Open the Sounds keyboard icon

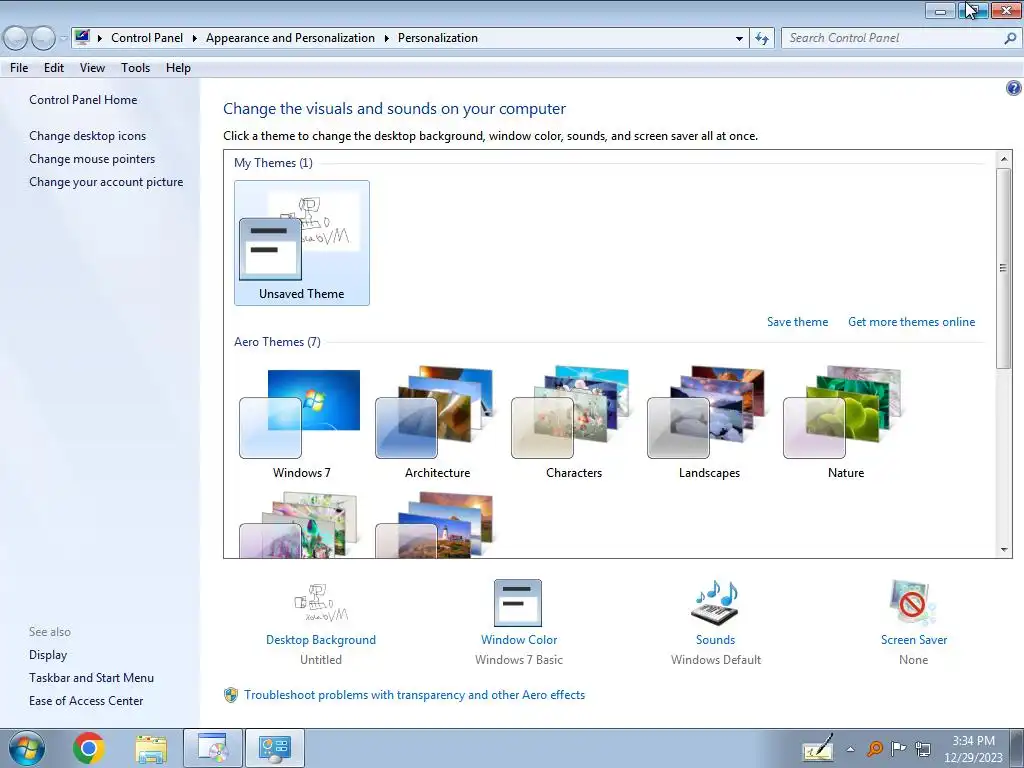pos(715,603)
